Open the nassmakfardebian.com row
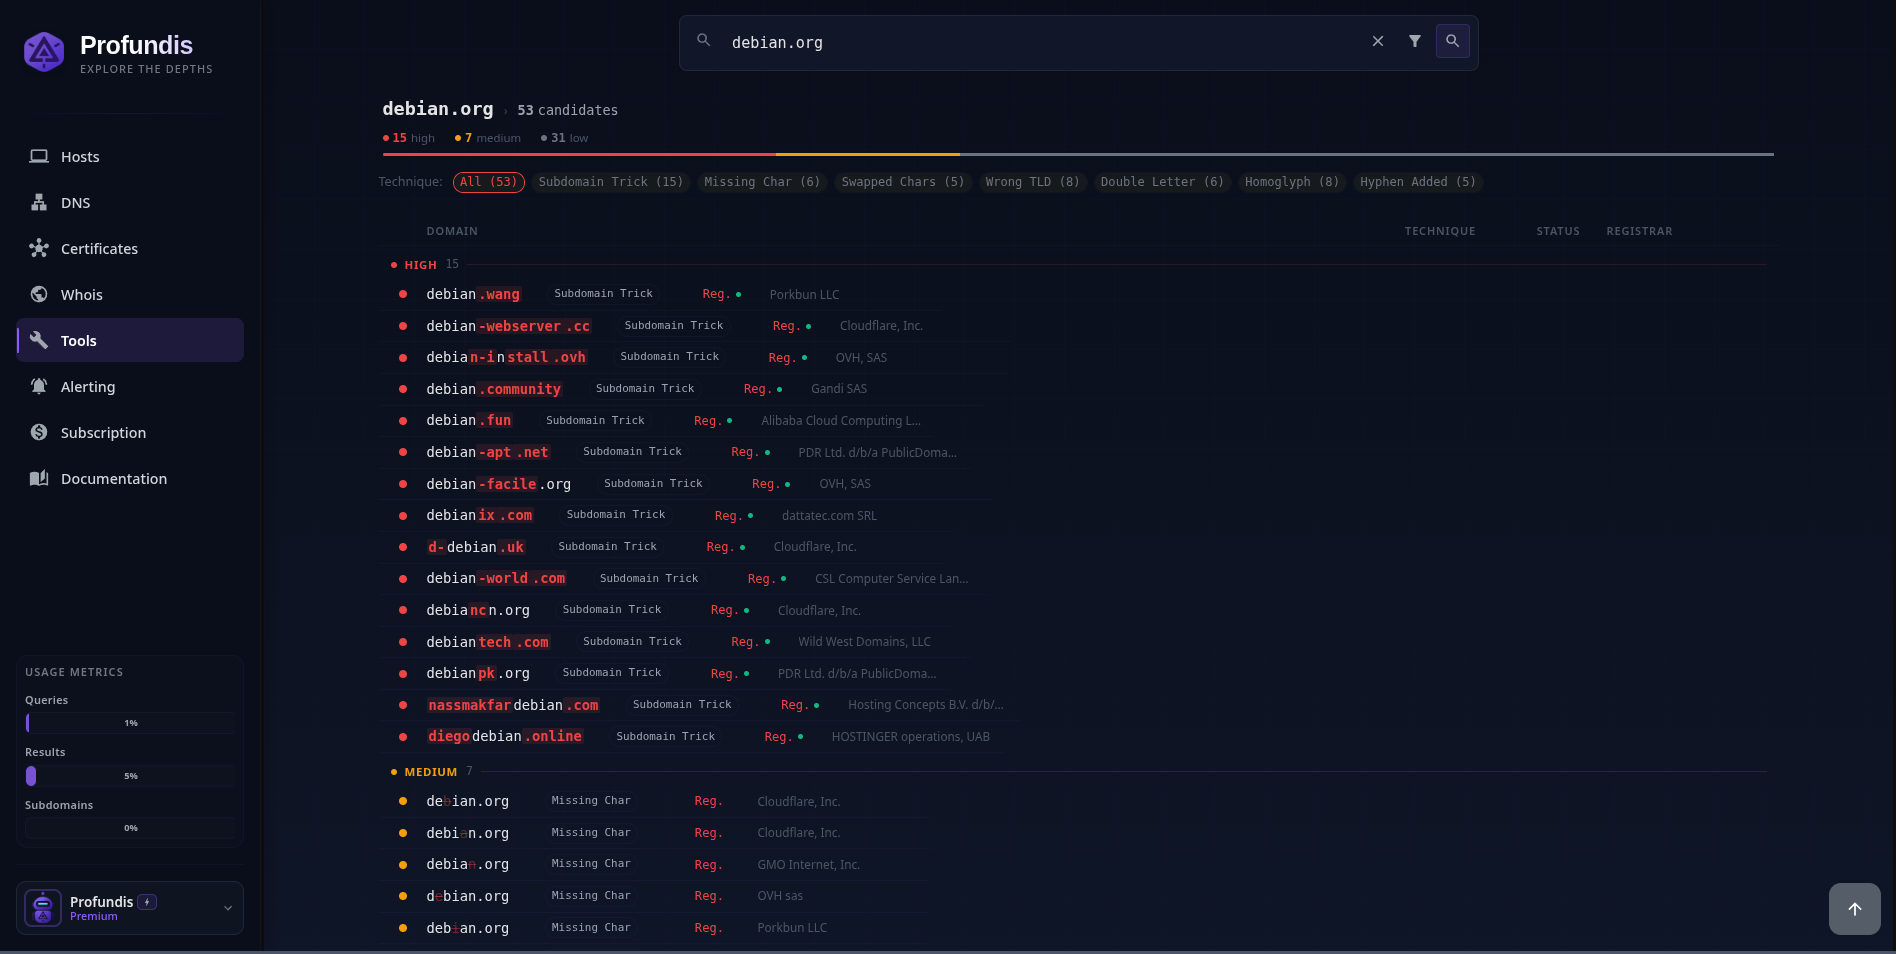 [700, 705]
